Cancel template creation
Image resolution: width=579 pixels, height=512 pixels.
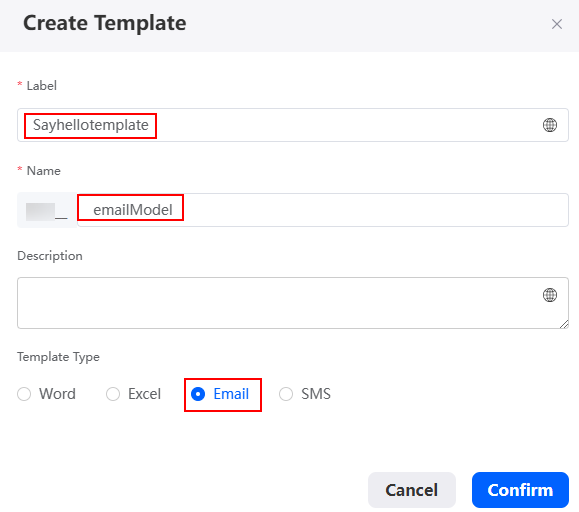pyautogui.click(x=412, y=490)
